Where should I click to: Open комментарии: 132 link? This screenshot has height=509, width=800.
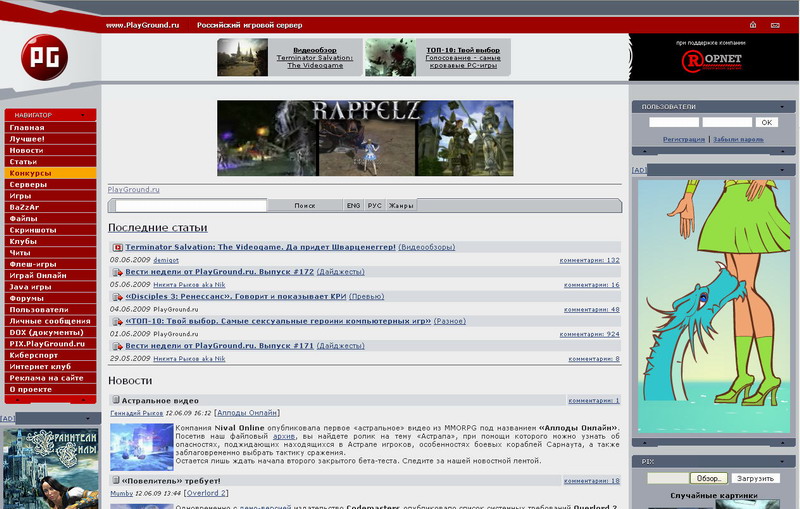[x=589, y=260]
